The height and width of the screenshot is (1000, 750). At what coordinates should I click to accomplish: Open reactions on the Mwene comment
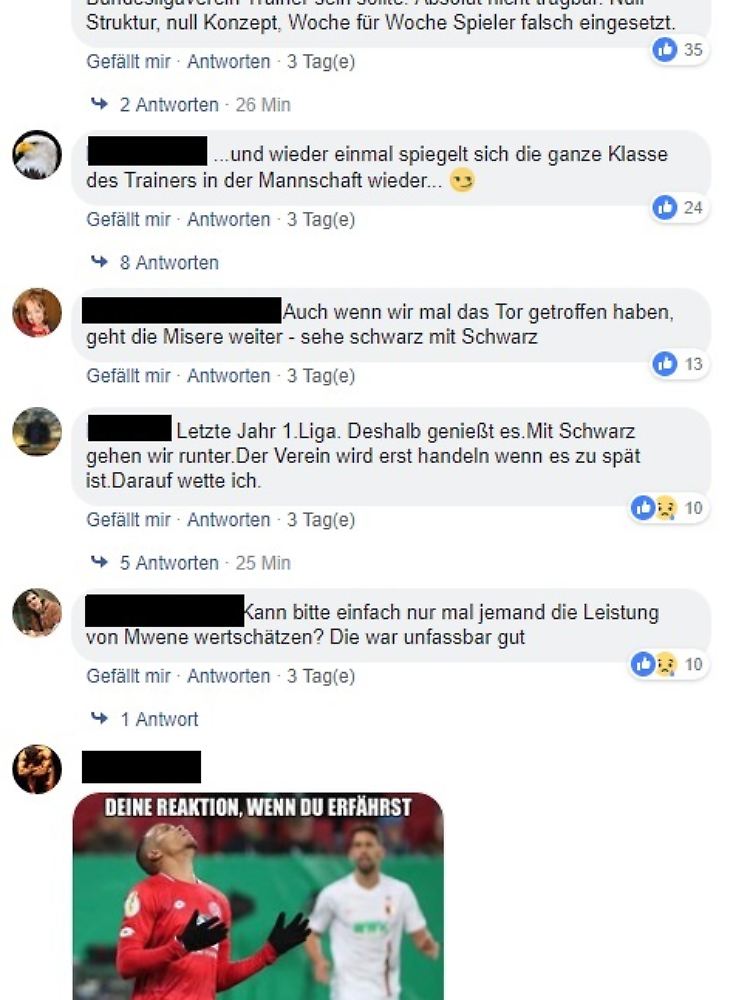click(x=668, y=665)
